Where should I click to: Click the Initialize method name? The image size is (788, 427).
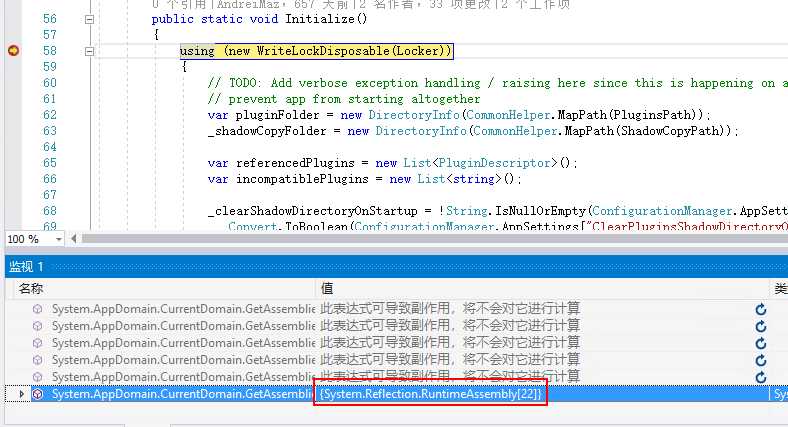pos(320,19)
